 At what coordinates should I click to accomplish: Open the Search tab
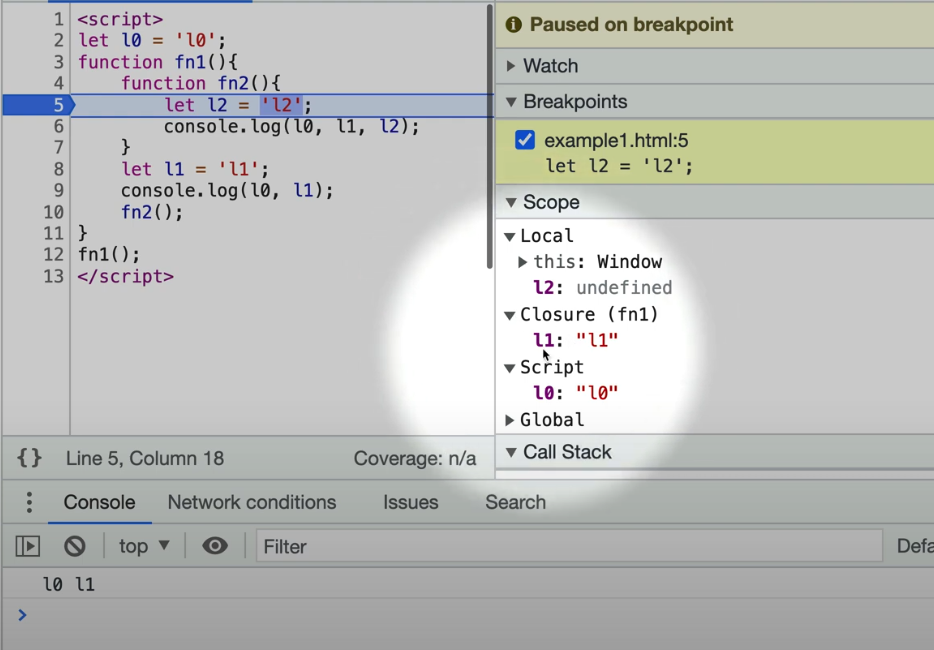pos(515,502)
